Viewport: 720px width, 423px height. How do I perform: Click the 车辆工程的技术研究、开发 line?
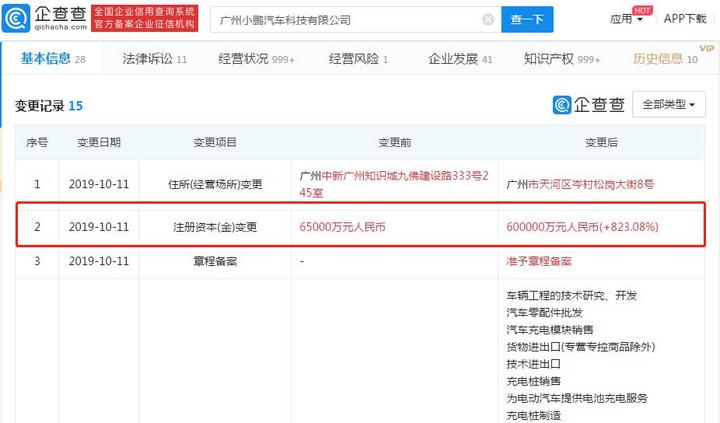[572, 295]
